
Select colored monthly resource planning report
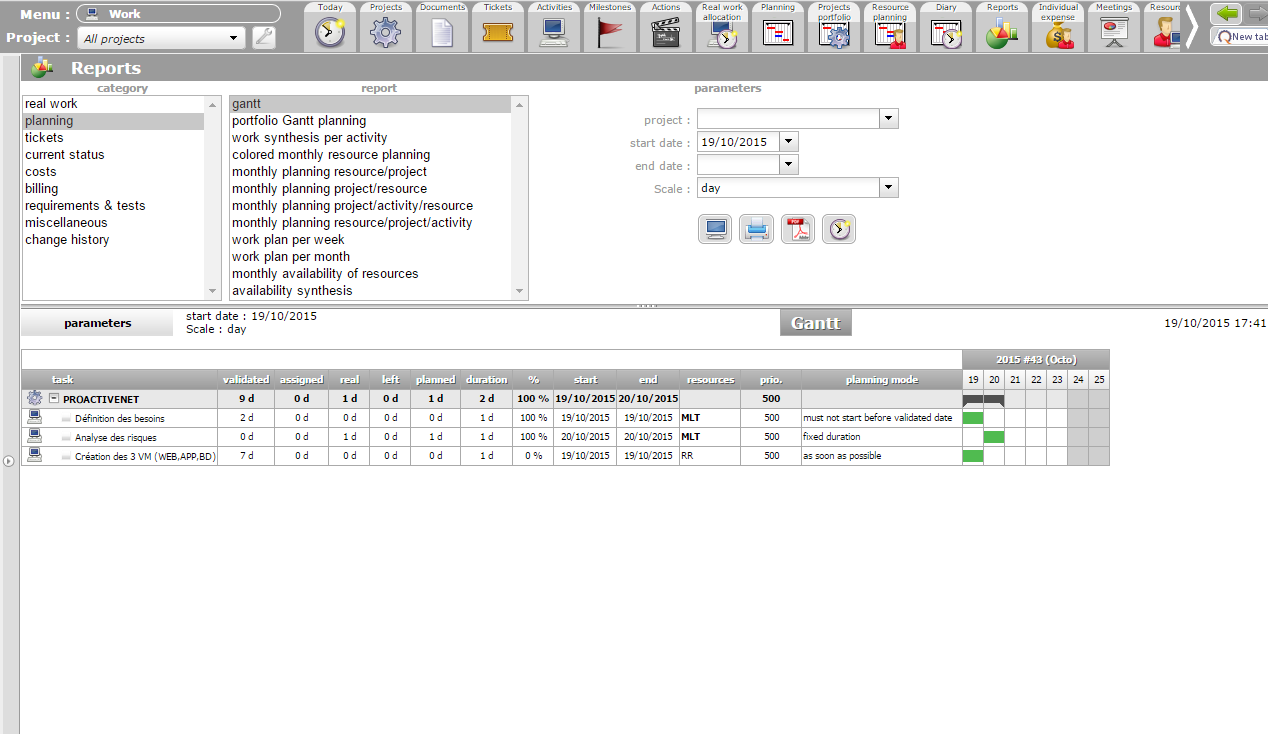[x=370, y=155]
